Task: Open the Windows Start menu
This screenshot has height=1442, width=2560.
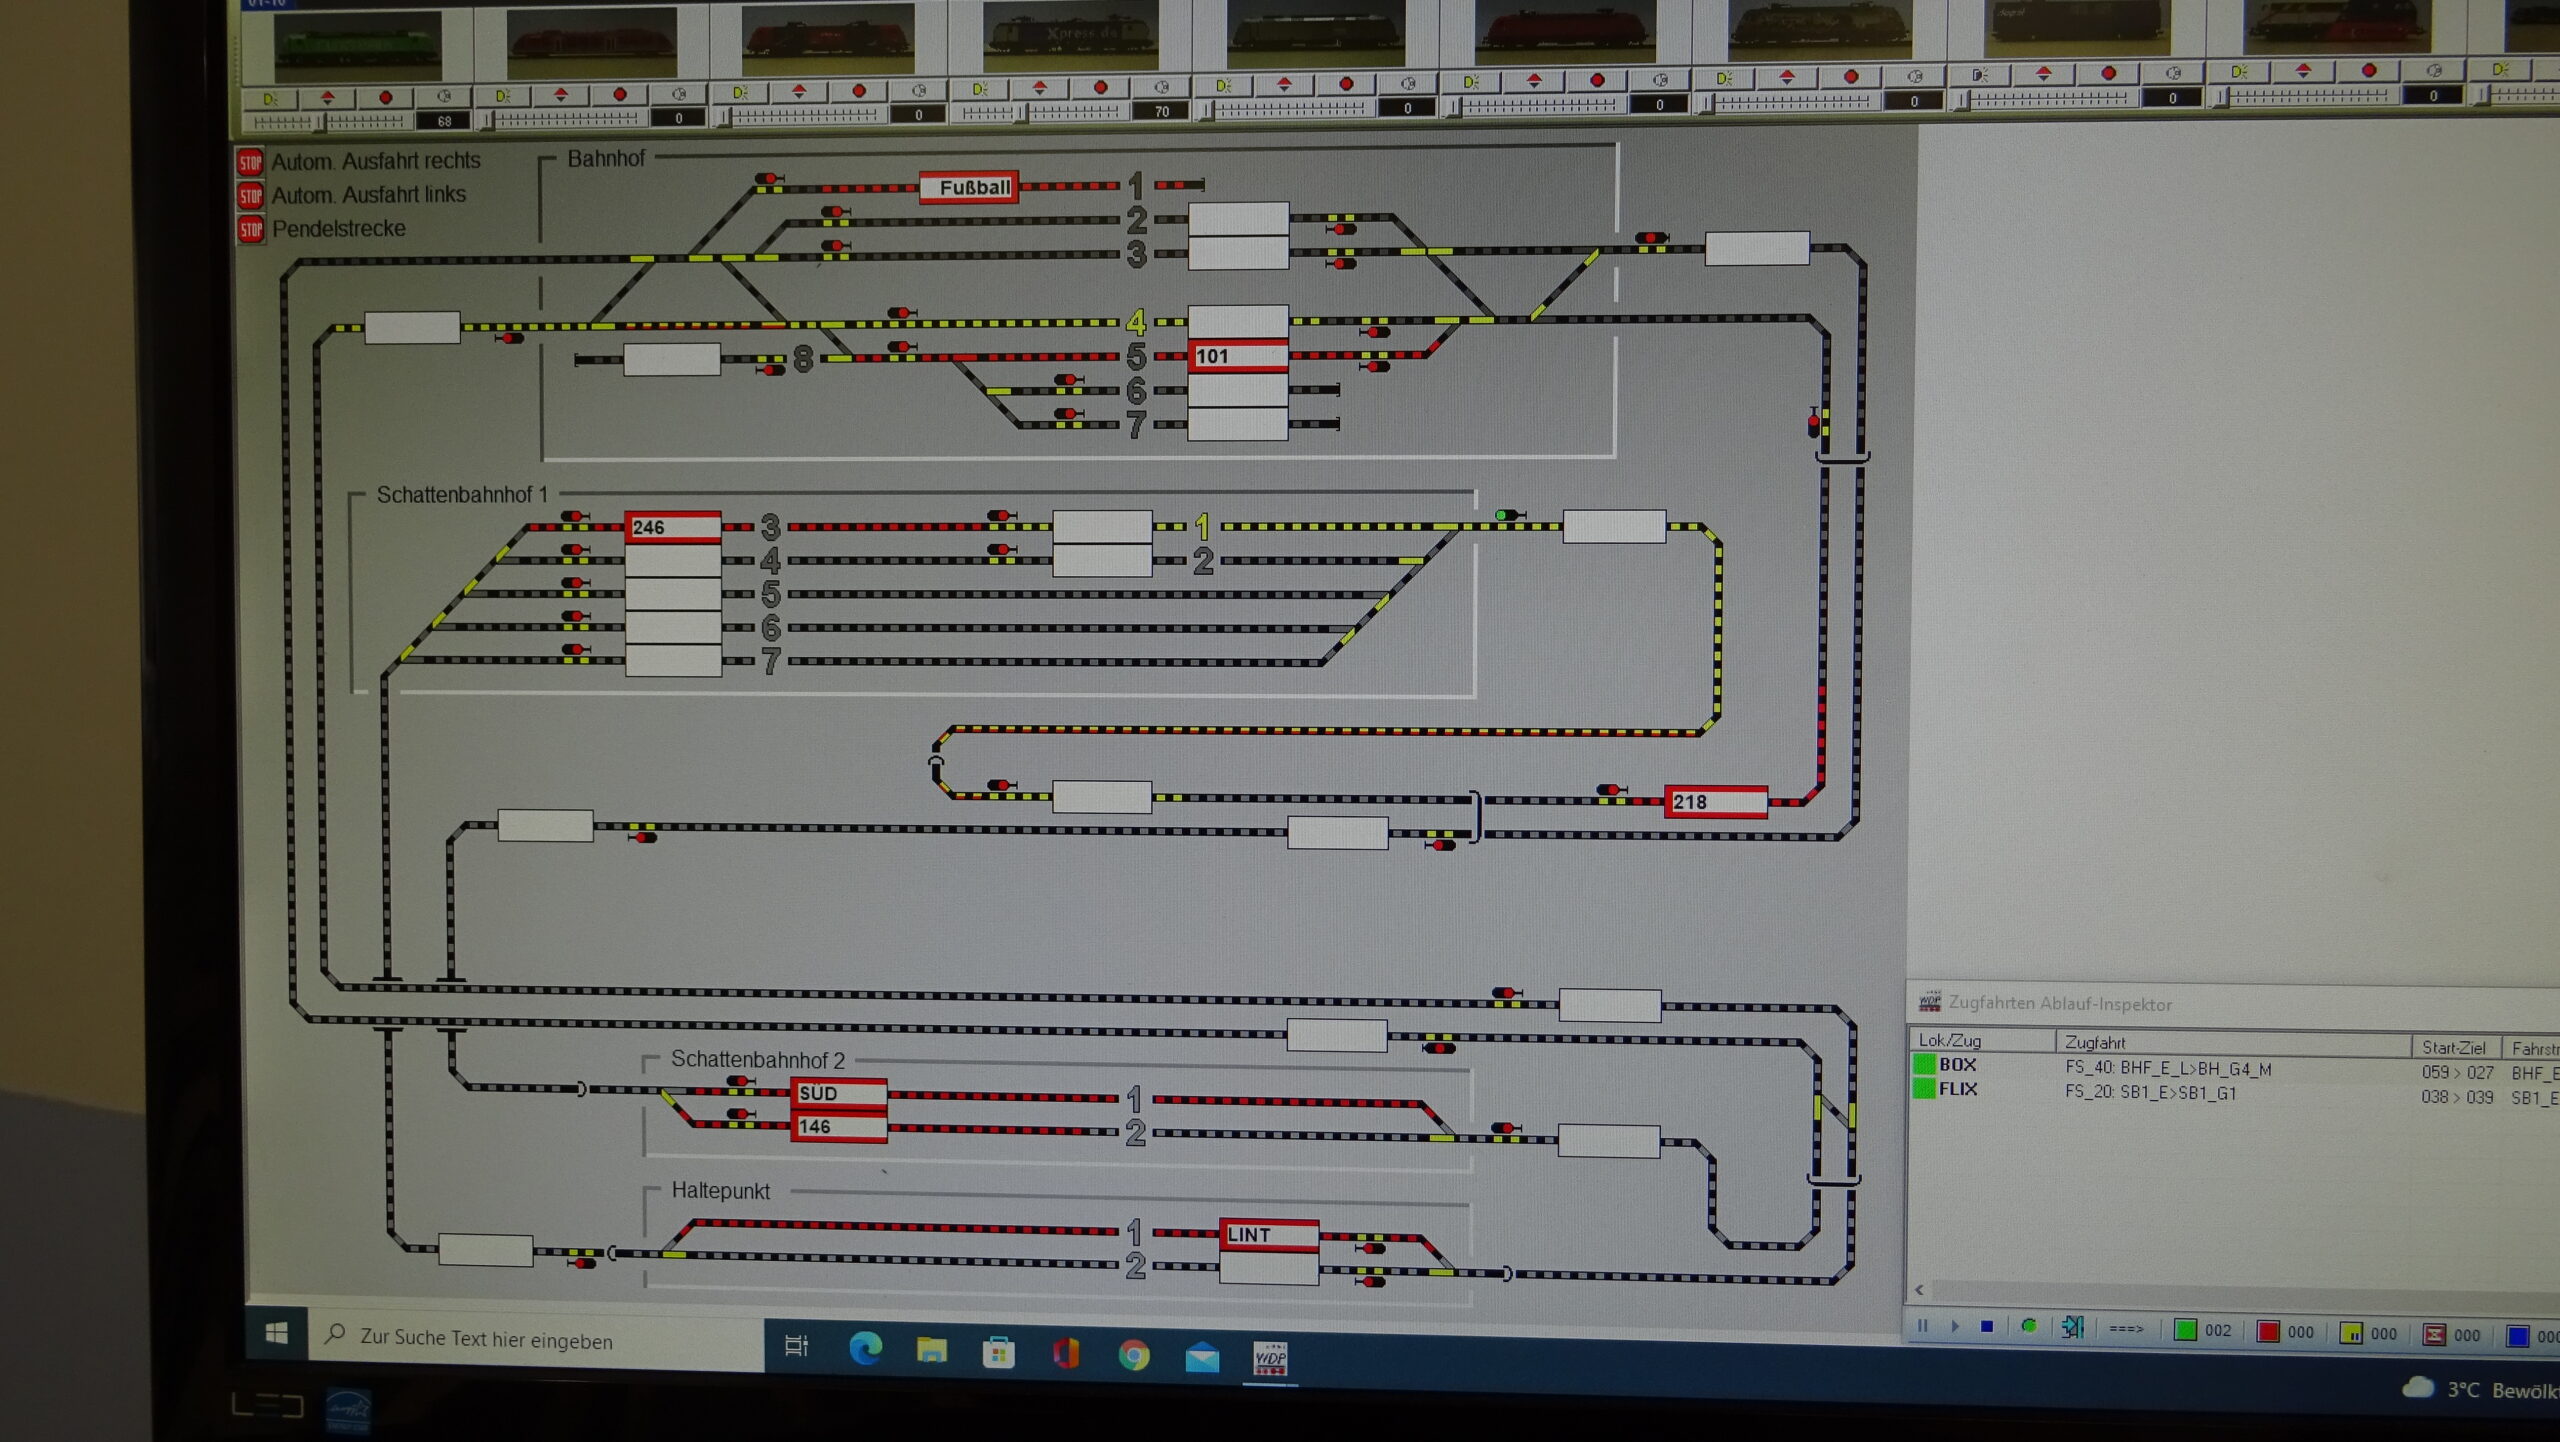Action: pyautogui.click(x=277, y=1333)
